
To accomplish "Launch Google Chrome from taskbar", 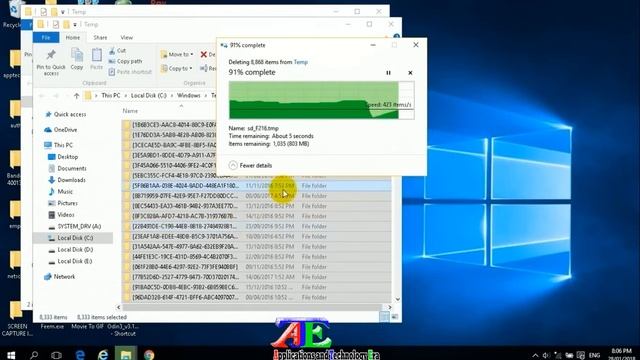I will click(x=149, y=355).
